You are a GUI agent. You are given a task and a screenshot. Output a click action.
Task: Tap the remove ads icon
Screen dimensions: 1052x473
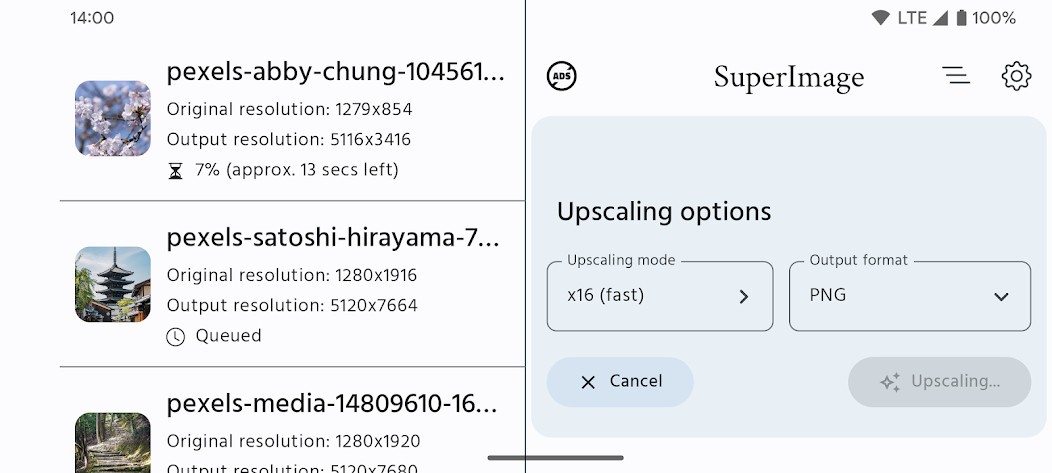[x=562, y=76]
